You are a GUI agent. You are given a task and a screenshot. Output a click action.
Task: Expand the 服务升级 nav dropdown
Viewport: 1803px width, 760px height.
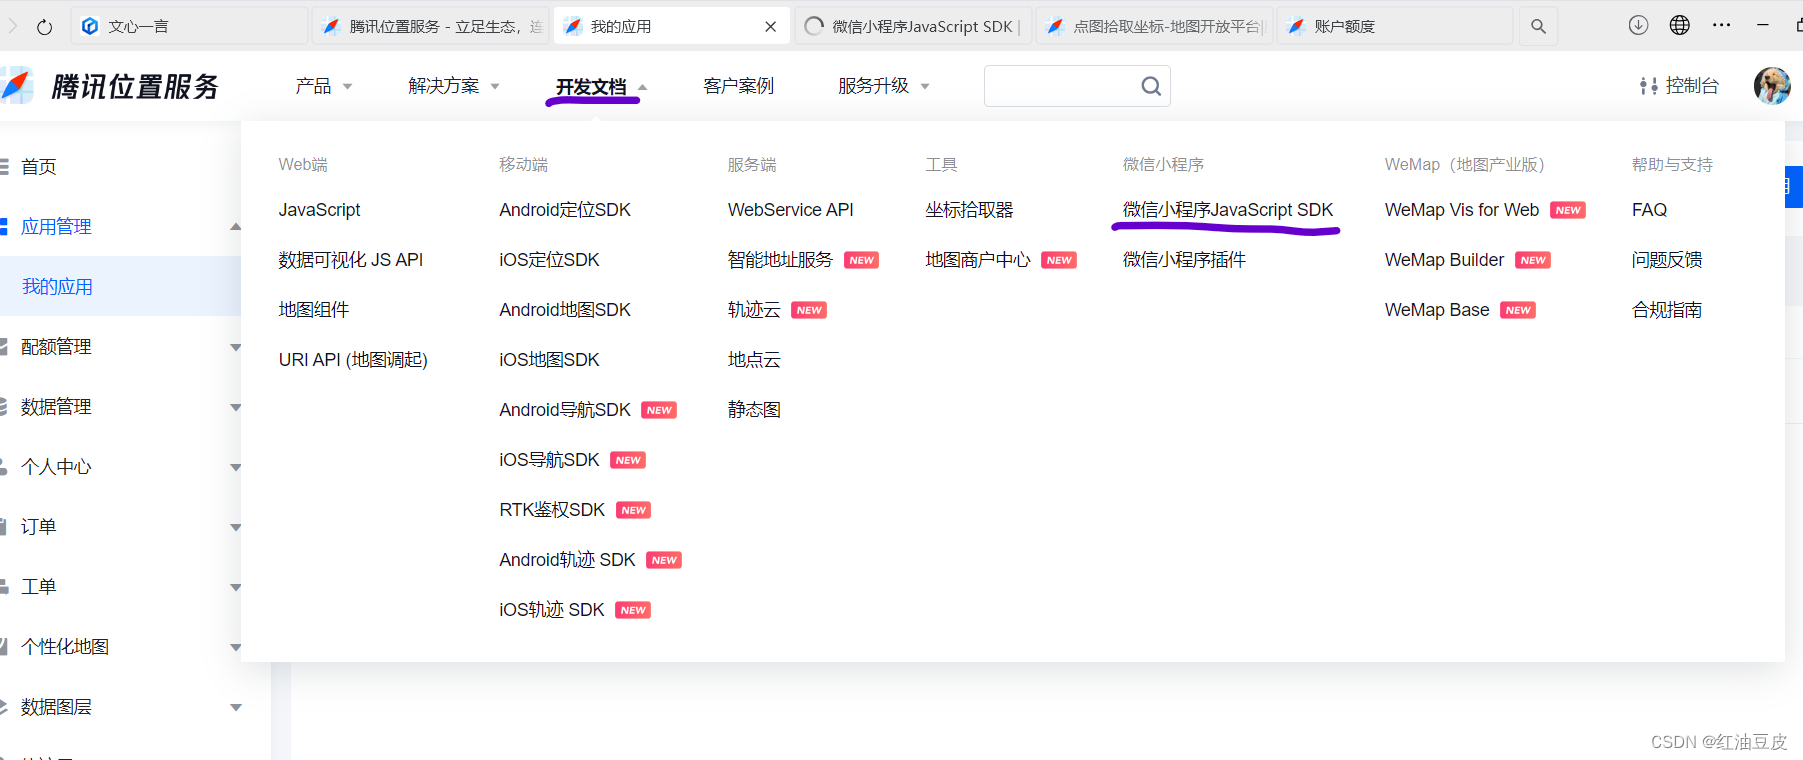tap(884, 87)
